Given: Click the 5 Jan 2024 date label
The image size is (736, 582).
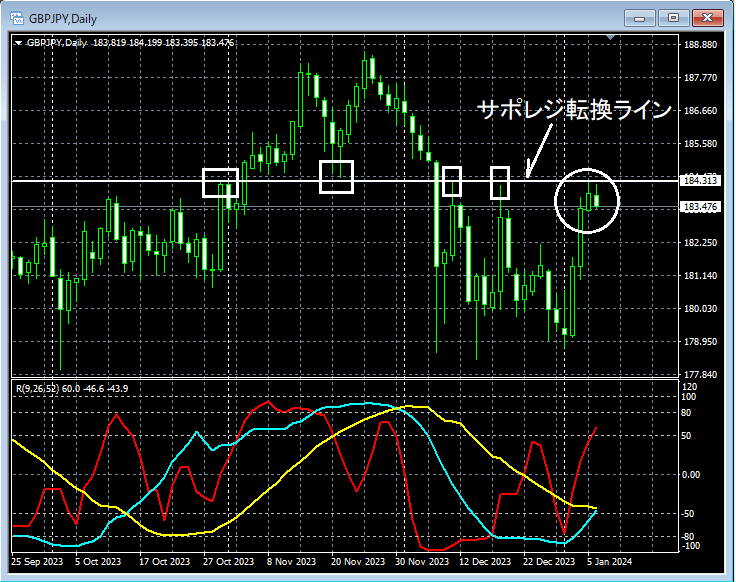Looking at the screenshot, I should (x=609, y=561).
